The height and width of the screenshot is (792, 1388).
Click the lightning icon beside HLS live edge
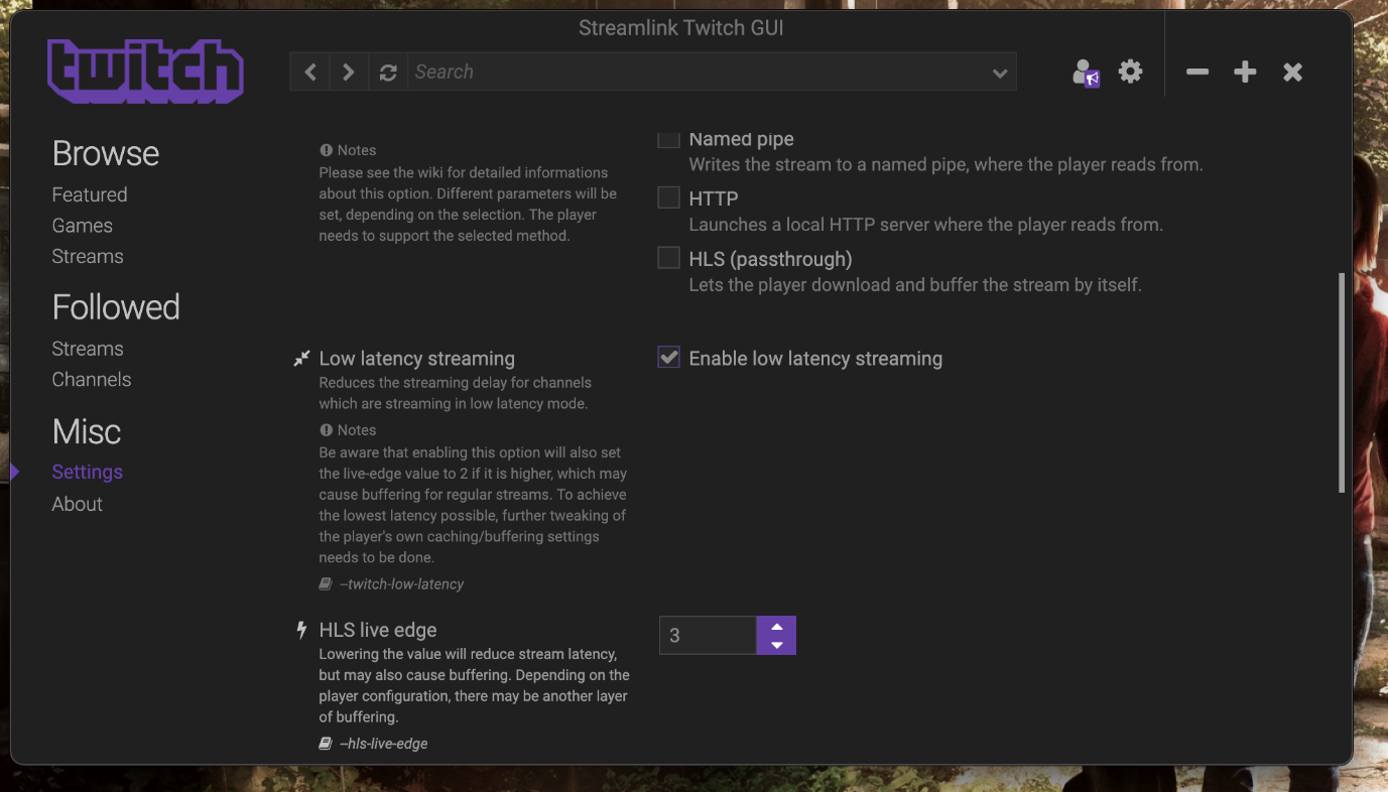point(301,629)
